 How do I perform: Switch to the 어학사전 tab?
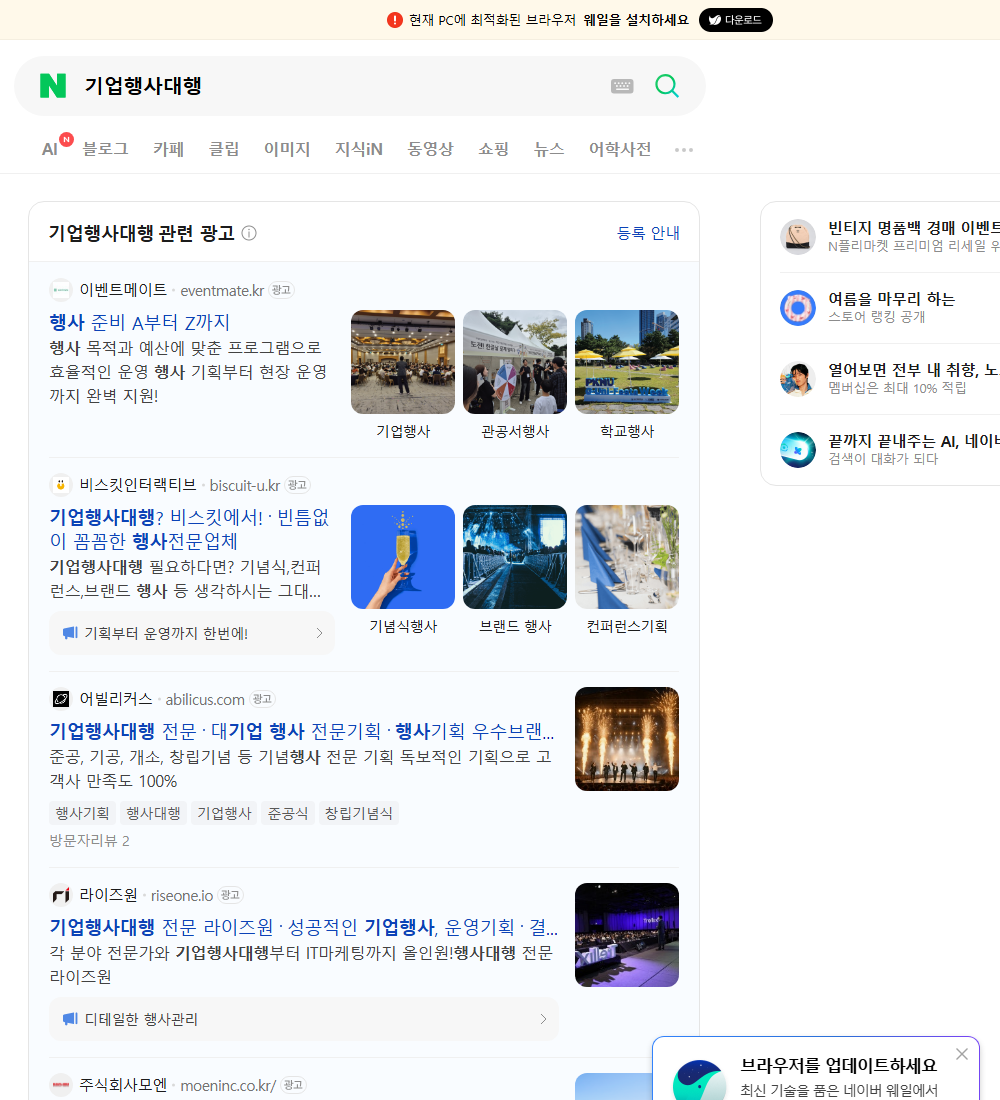tap(620, 149)
